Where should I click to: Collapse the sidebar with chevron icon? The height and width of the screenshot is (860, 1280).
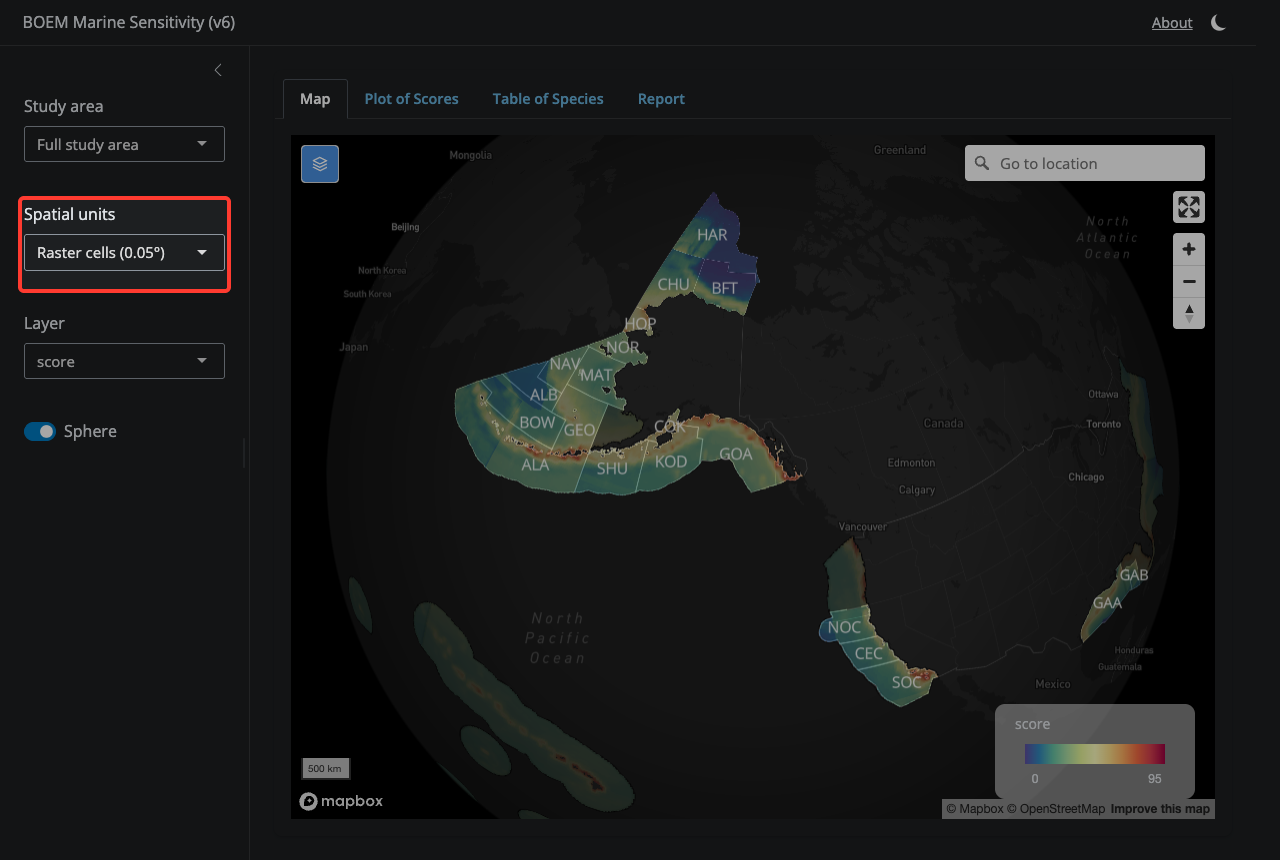pyautogui.click(x=218, y=70)
